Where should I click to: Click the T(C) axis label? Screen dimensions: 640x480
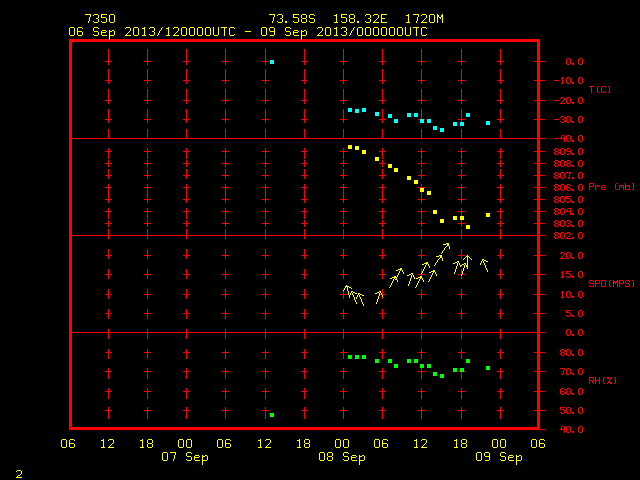(x=600, y=89)
